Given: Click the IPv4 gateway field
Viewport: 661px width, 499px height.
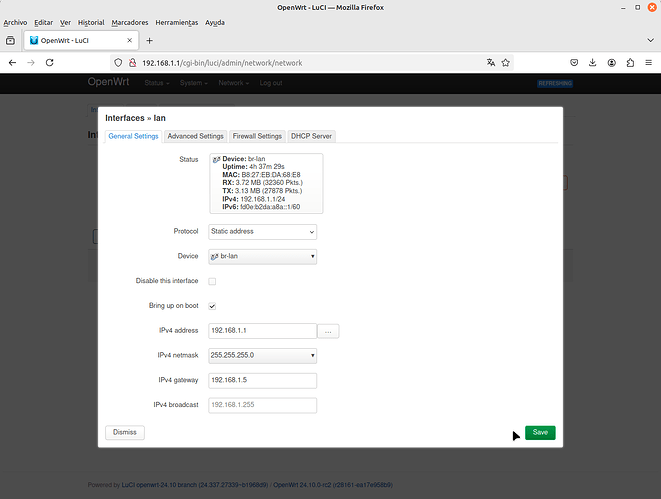Looking at the screenshot, I should pyautogui.click(x=262, y=380).
